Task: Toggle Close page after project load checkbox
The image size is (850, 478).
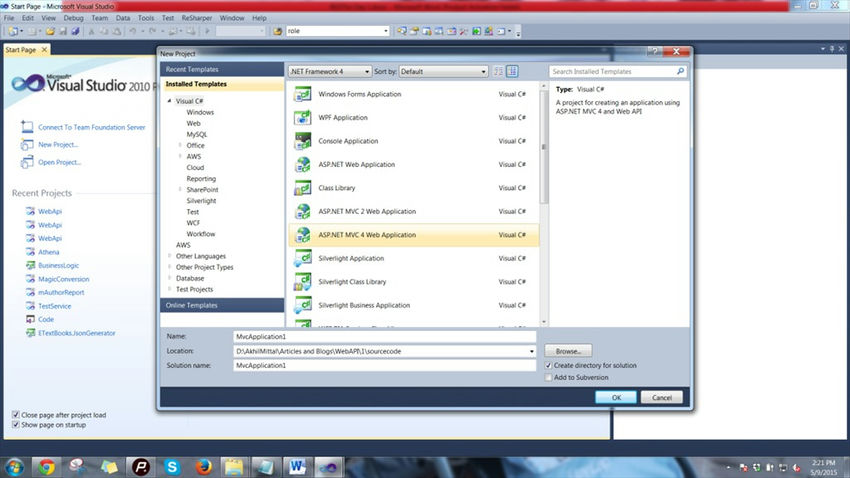Action: [x=16, y=415]
